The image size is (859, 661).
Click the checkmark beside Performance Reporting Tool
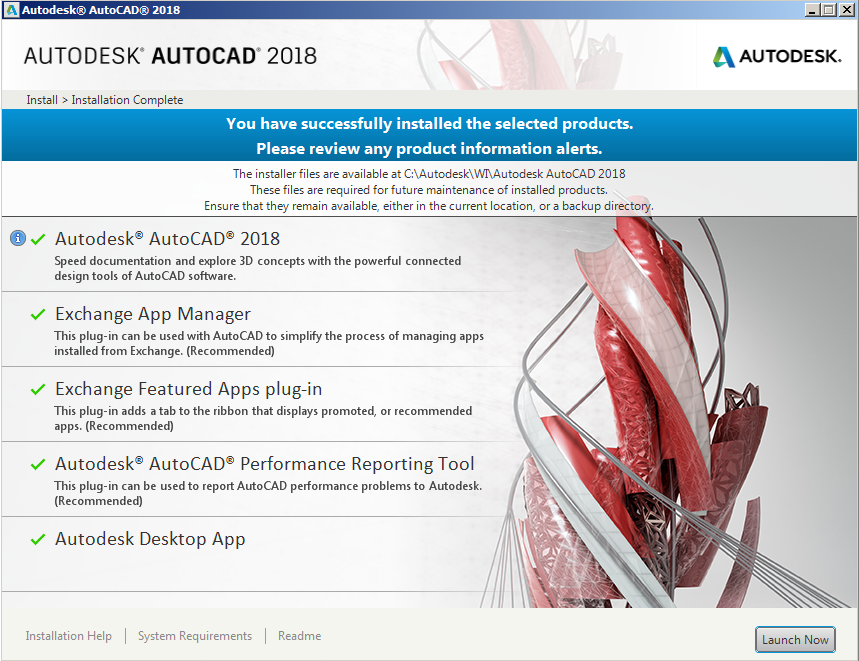pyautogui.click(x=38, y=464)
